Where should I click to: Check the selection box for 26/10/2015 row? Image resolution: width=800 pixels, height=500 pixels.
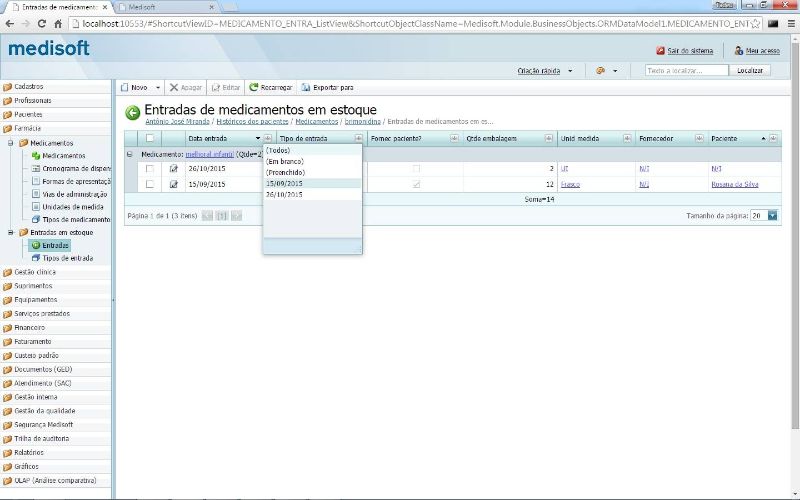coord(149,168)
